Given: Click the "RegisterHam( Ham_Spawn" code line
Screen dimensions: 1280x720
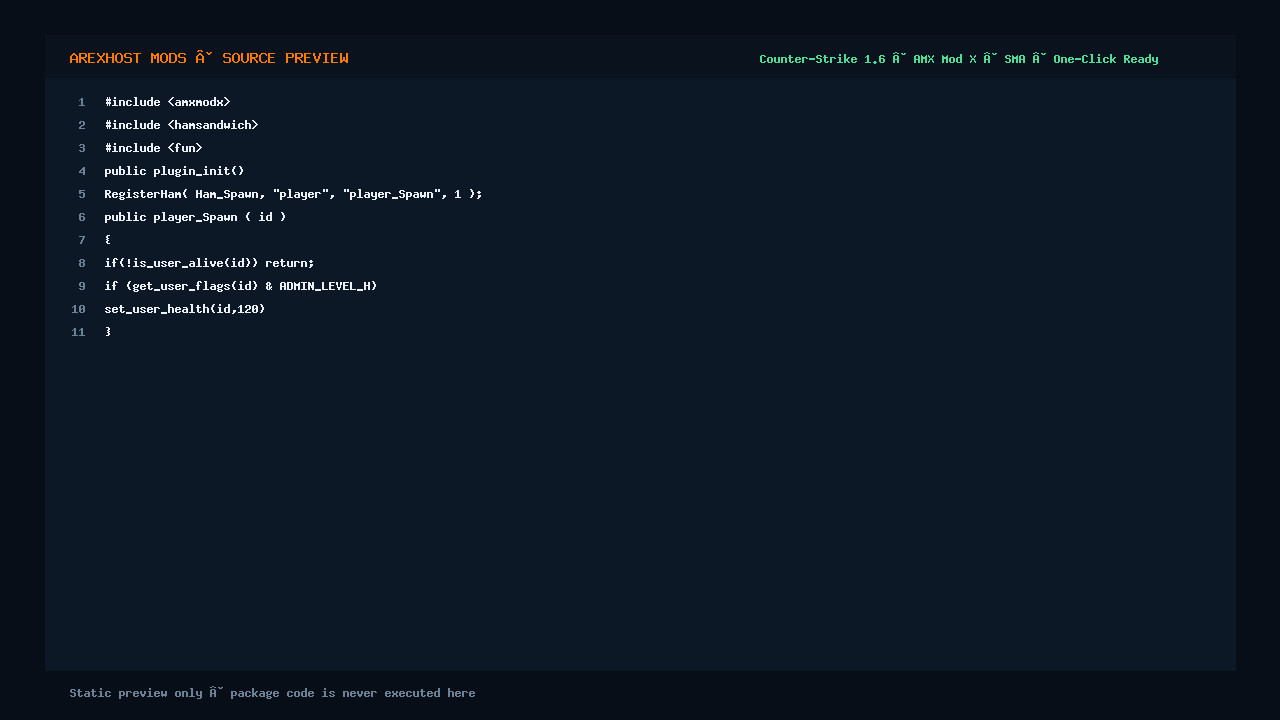Looking at the screenshot, I should tap(293, 194).
